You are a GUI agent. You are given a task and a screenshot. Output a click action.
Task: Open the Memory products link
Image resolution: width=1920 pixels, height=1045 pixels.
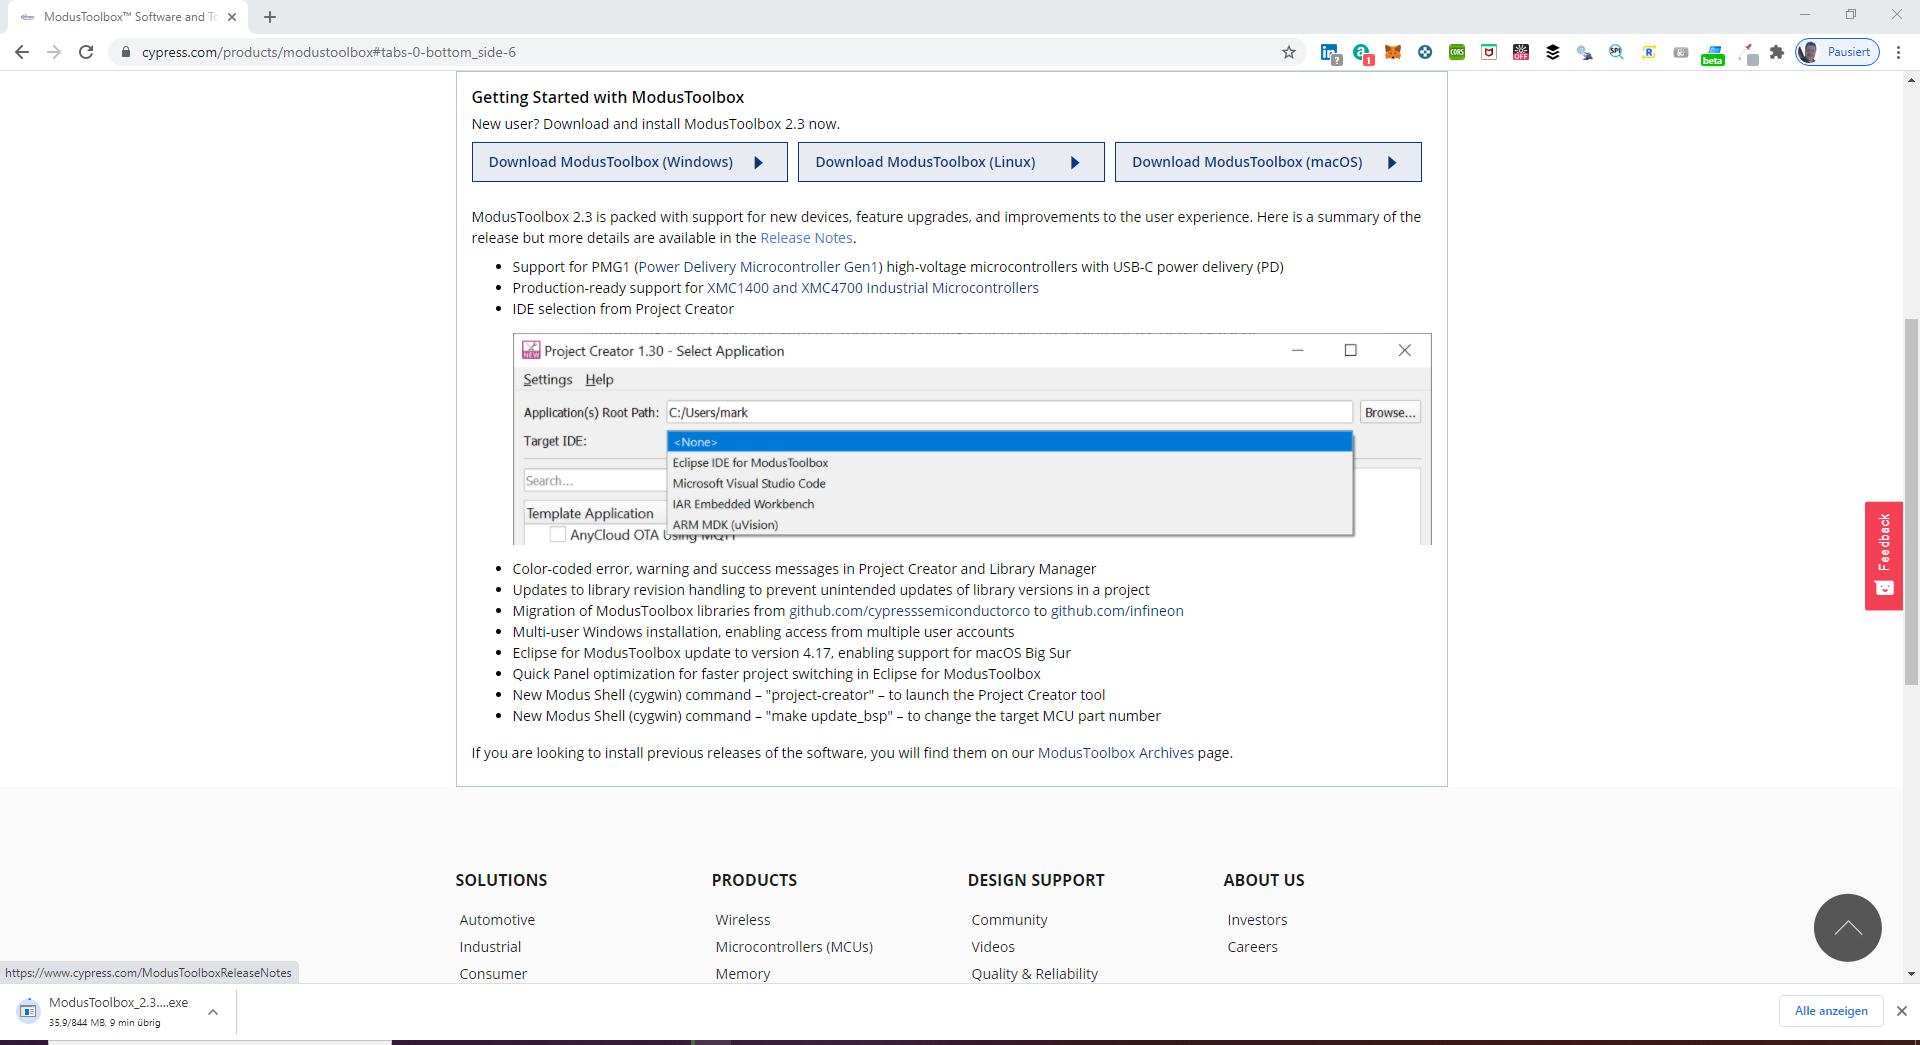(743, 974)
